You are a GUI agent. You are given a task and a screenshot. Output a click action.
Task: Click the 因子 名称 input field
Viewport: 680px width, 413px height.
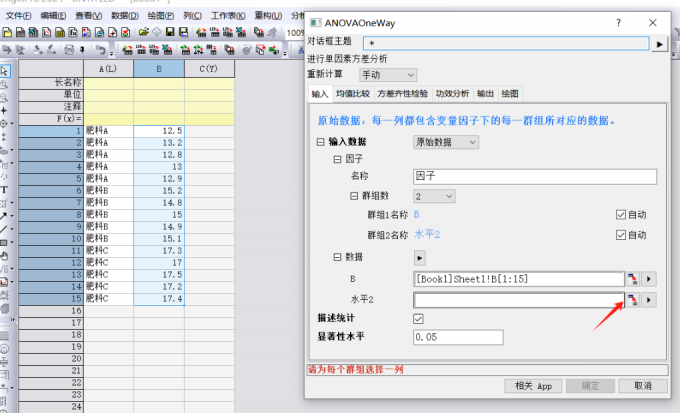[x=535, y=176]
